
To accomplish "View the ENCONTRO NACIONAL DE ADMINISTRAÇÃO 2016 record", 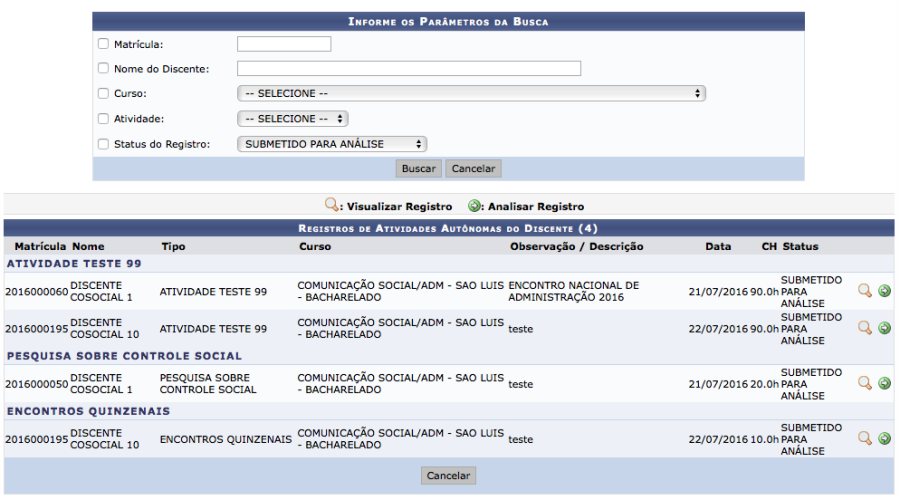I will tap(865, 291).
